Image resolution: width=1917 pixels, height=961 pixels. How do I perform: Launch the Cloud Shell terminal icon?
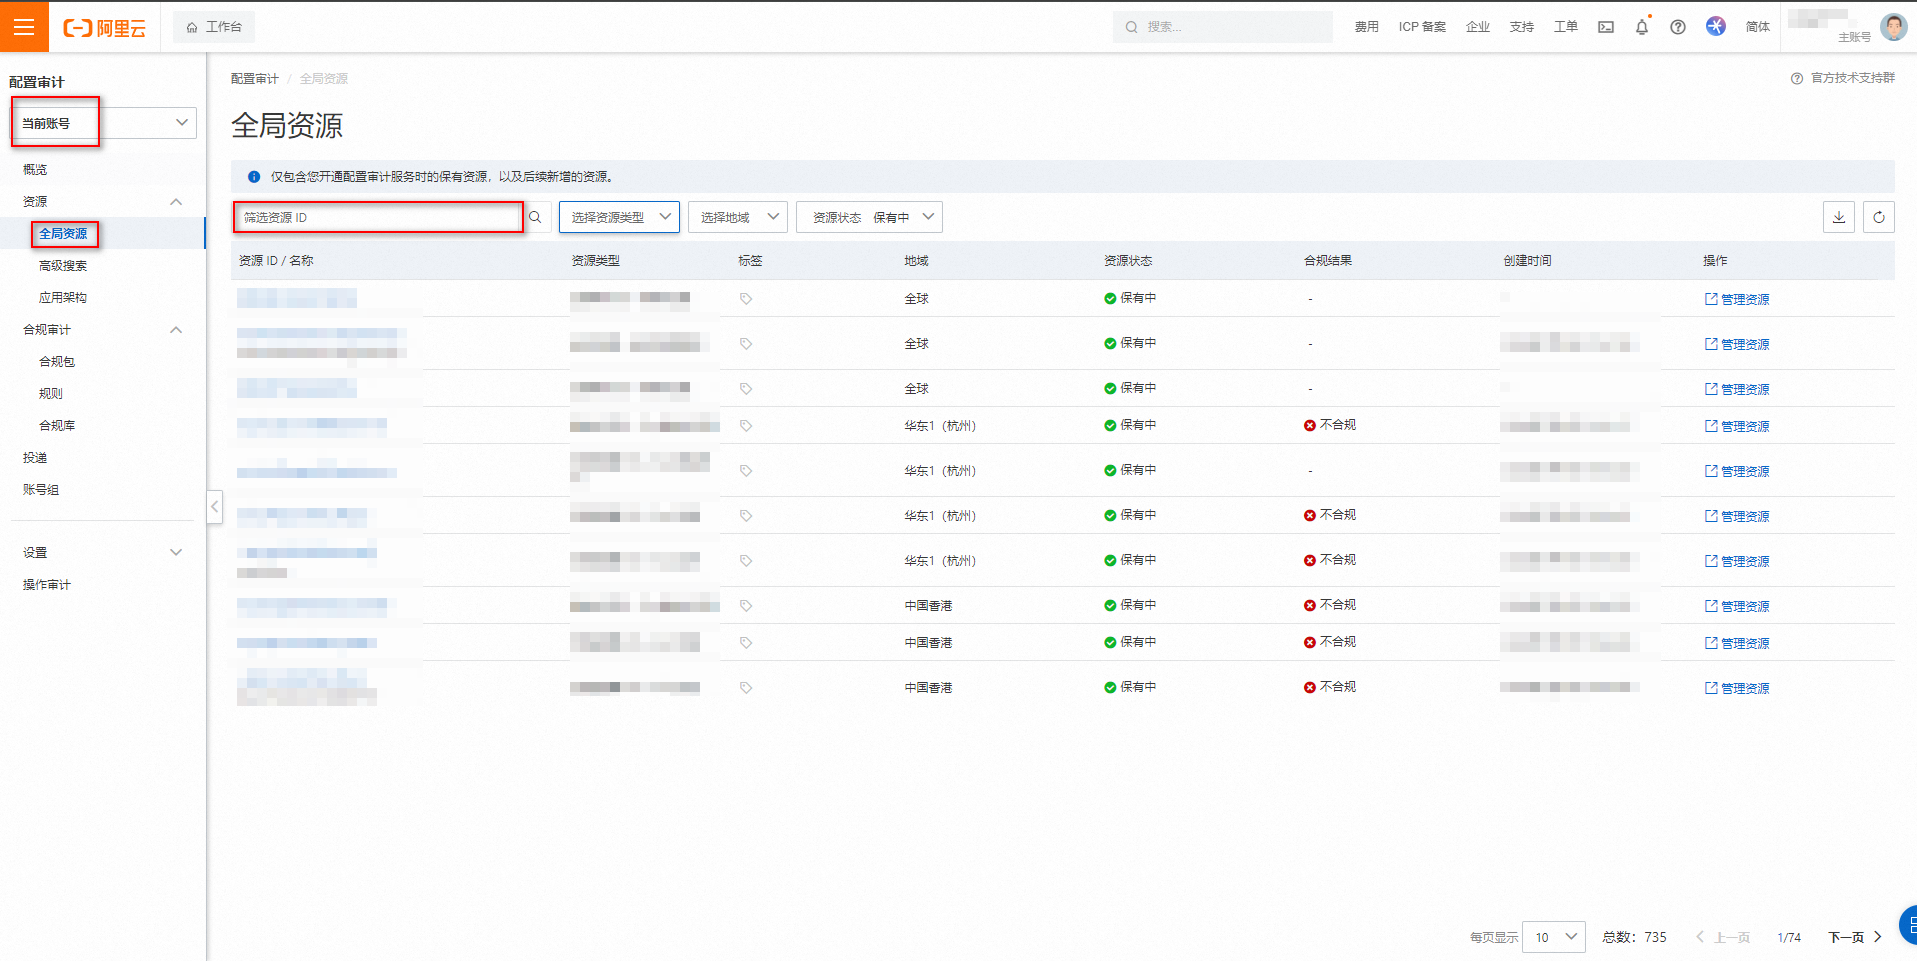point(1606,27)
